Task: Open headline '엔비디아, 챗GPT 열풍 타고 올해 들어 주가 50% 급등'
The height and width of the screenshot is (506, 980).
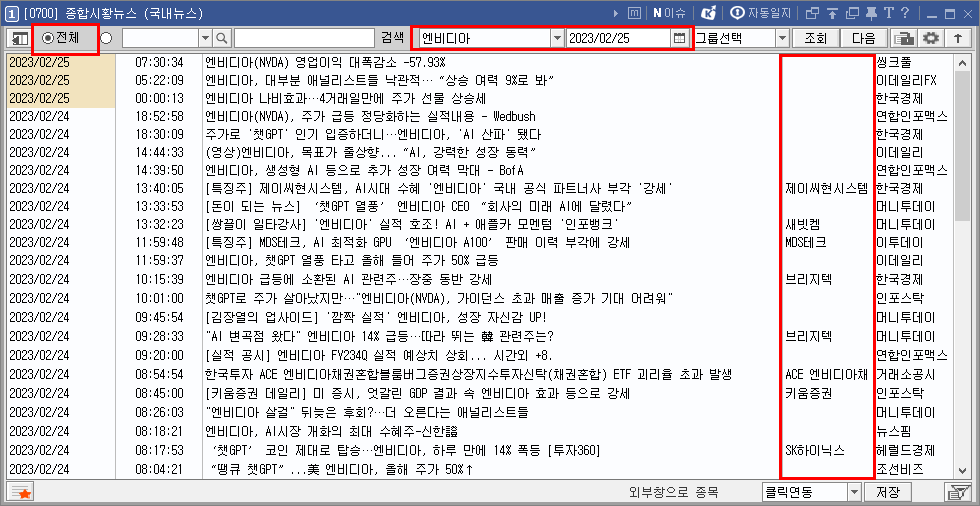Action: (351, 262)
